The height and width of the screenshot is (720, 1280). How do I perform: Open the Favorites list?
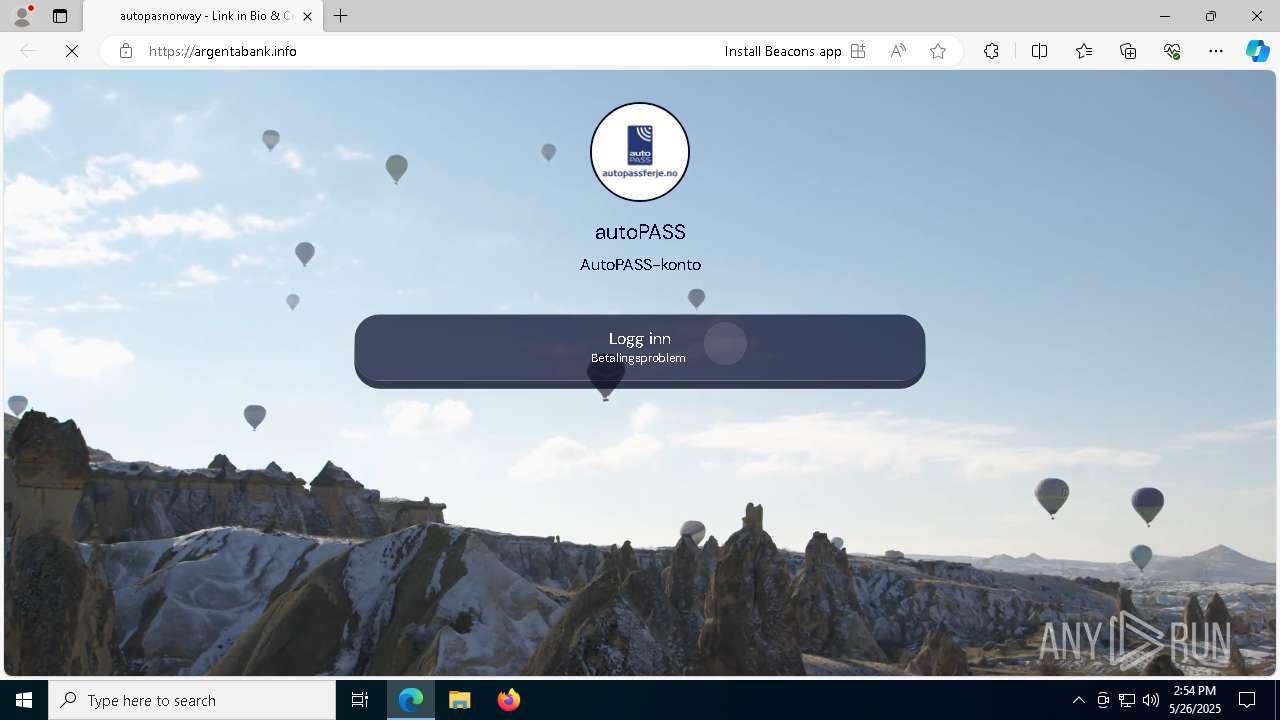point(1084,51)
